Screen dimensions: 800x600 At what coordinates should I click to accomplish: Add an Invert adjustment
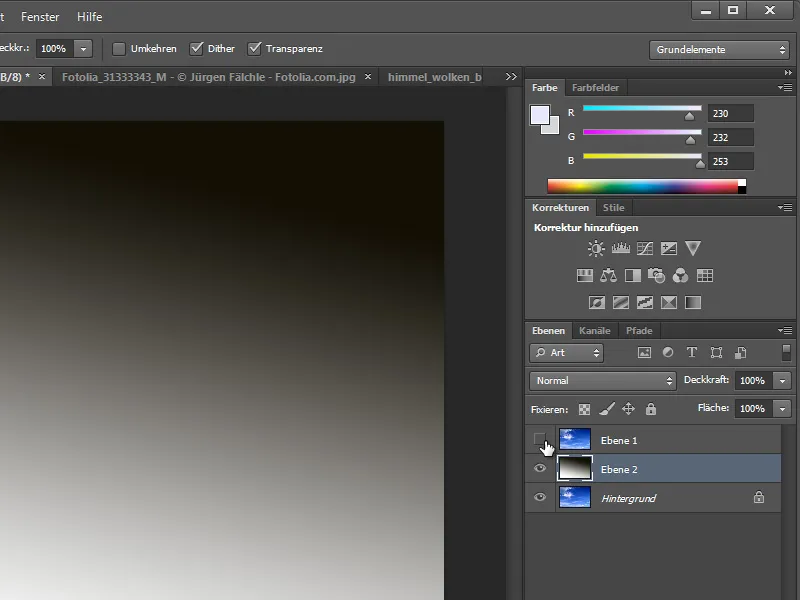pos(596,303)
